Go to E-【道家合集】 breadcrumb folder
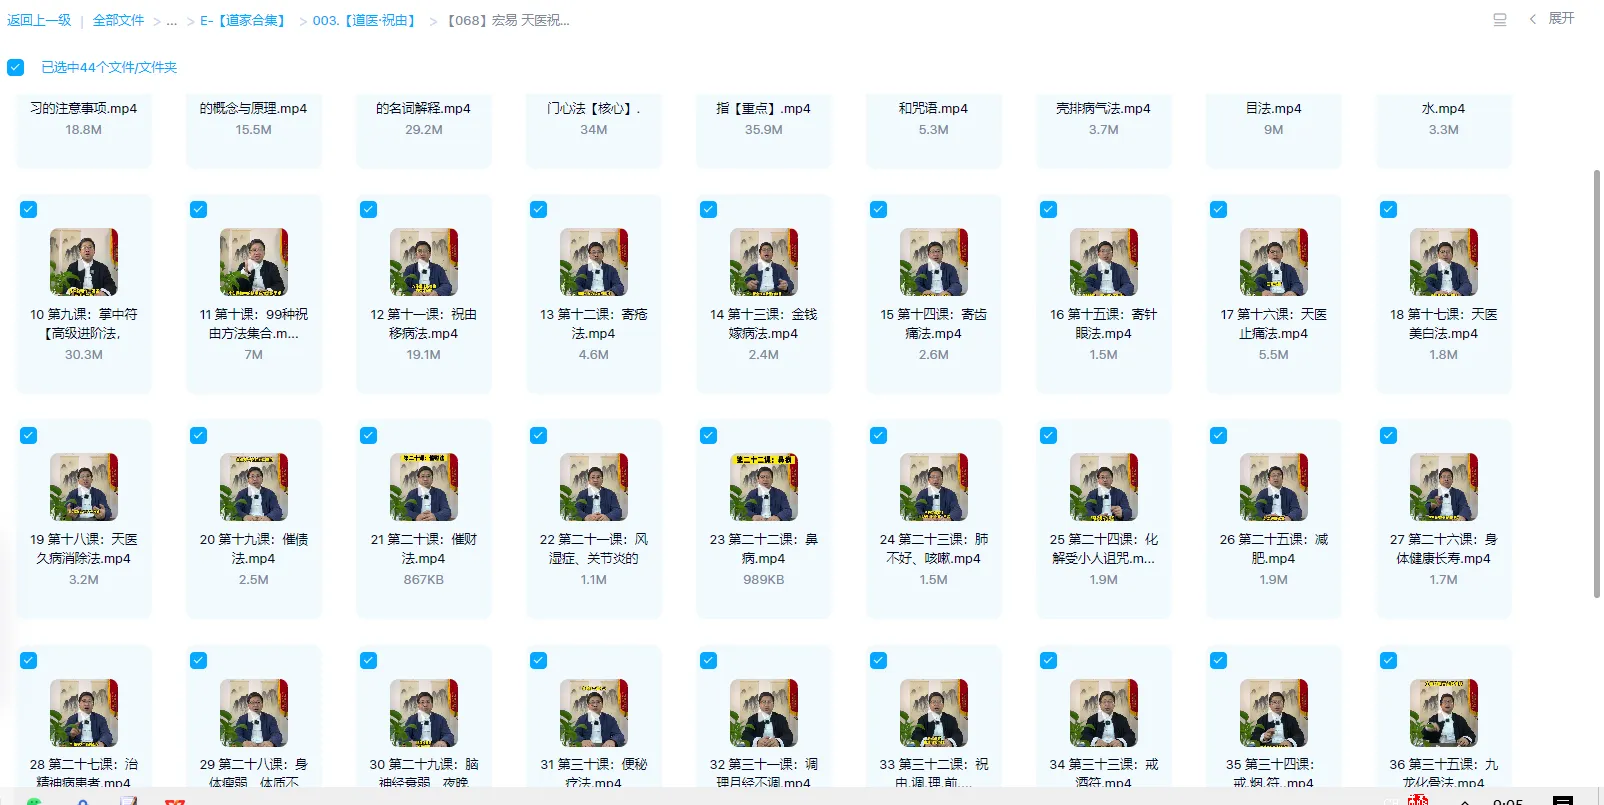 245,20
